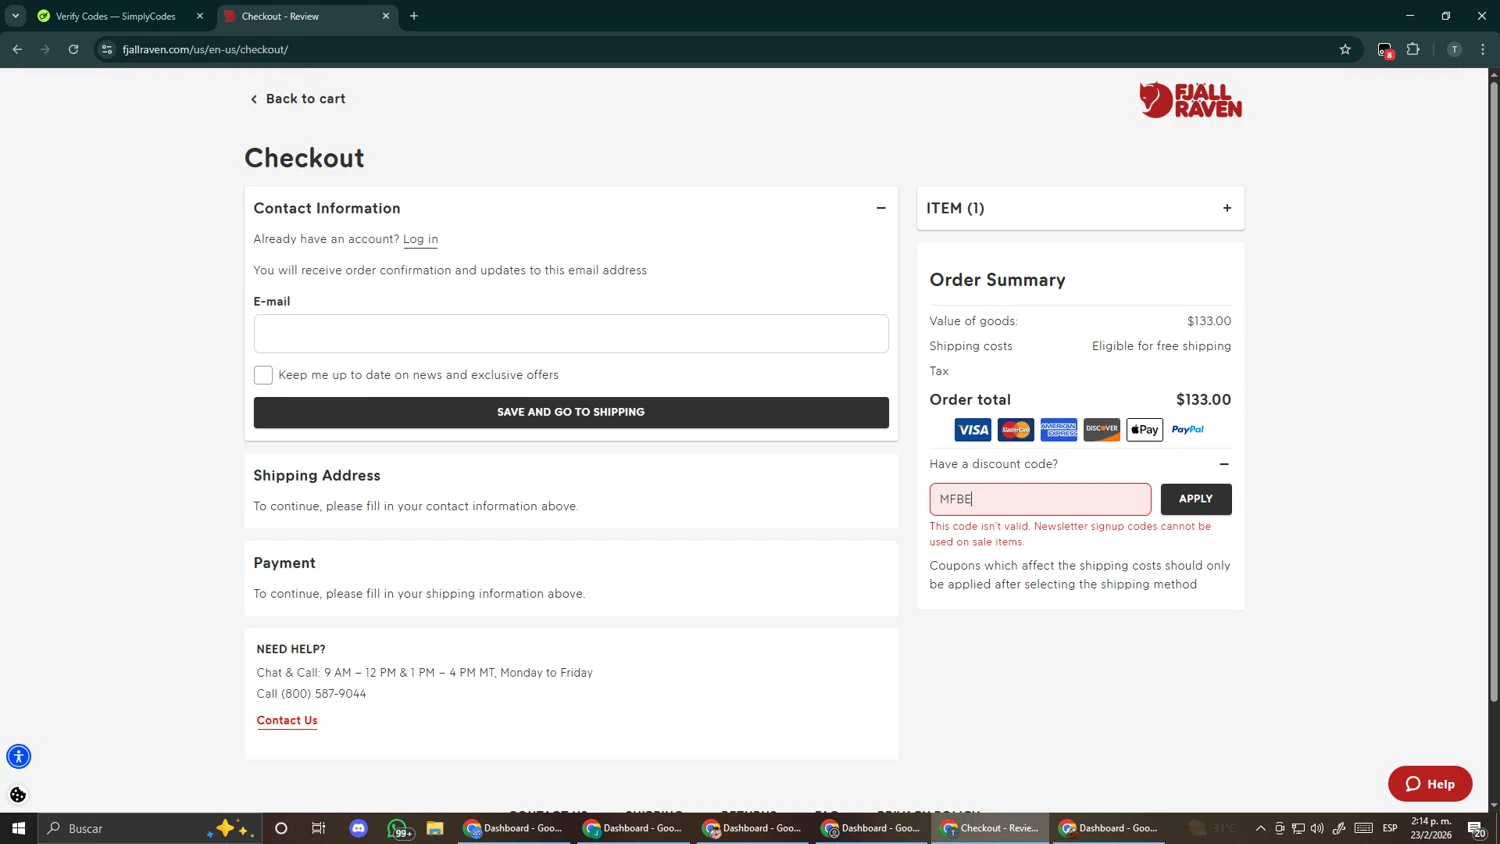Check the newsletter and exclusive offers box
1500x844 pixels.
pos(263,375)
